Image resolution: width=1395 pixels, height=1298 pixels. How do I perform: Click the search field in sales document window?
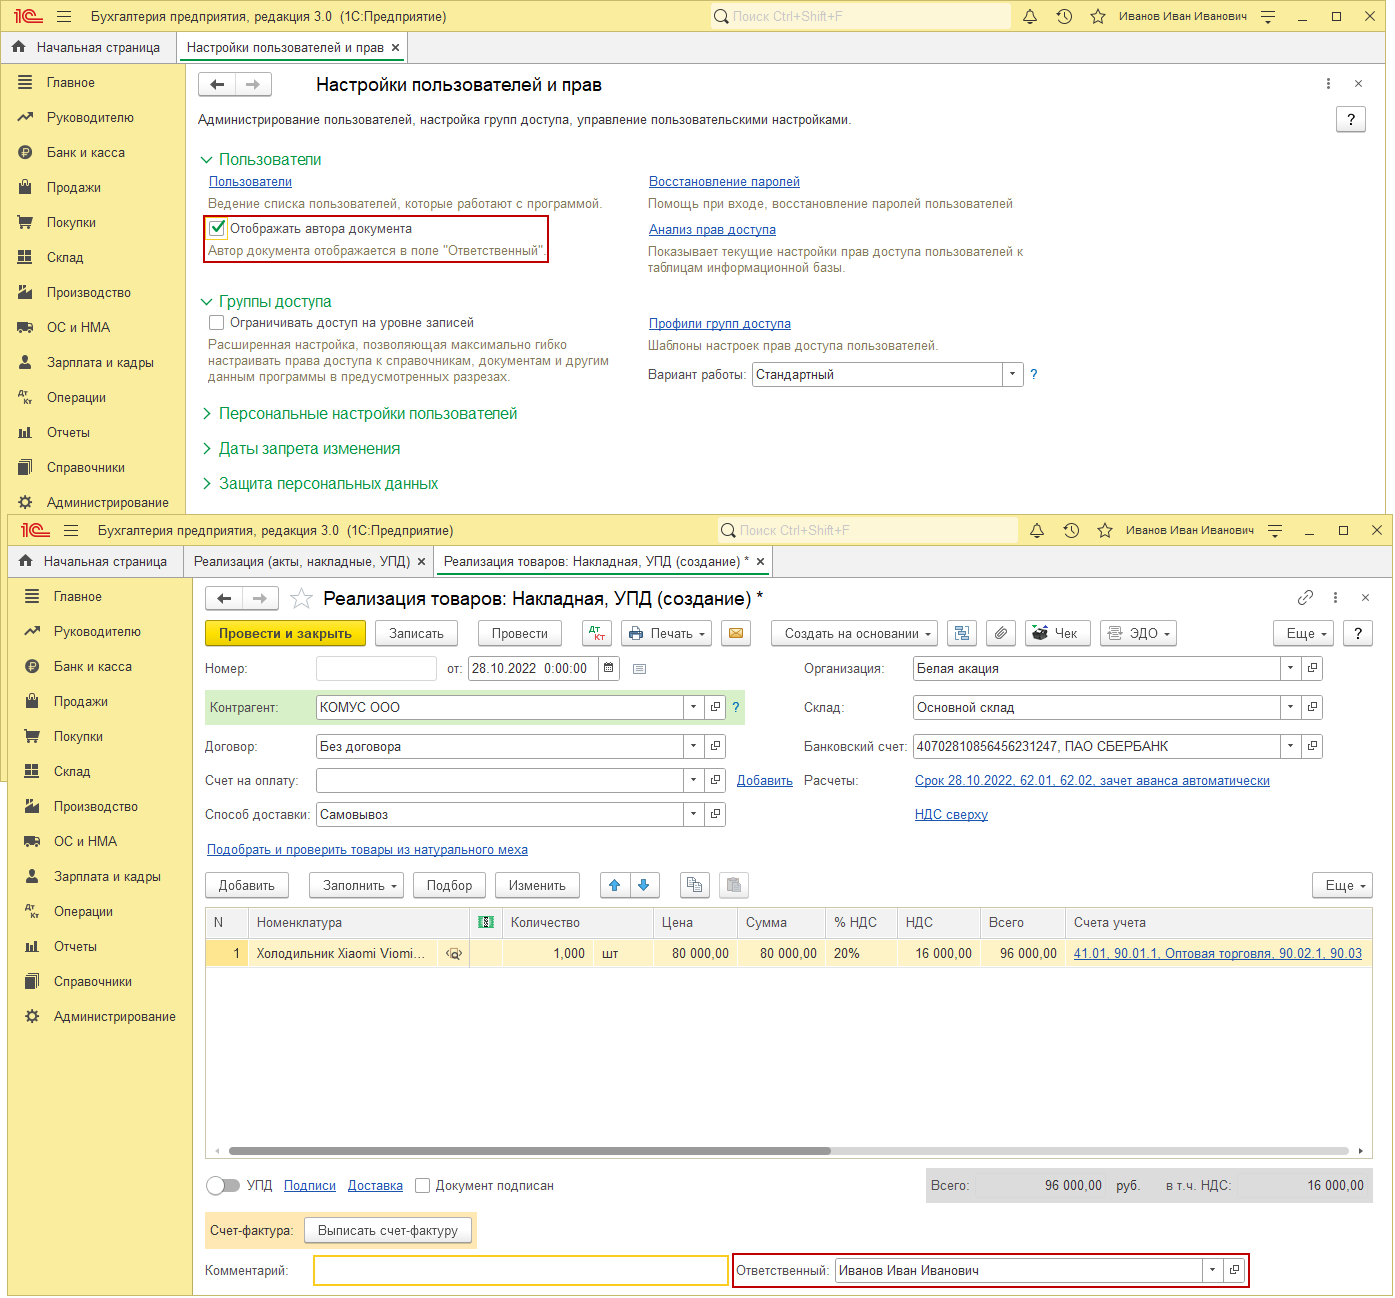[868, 530]
